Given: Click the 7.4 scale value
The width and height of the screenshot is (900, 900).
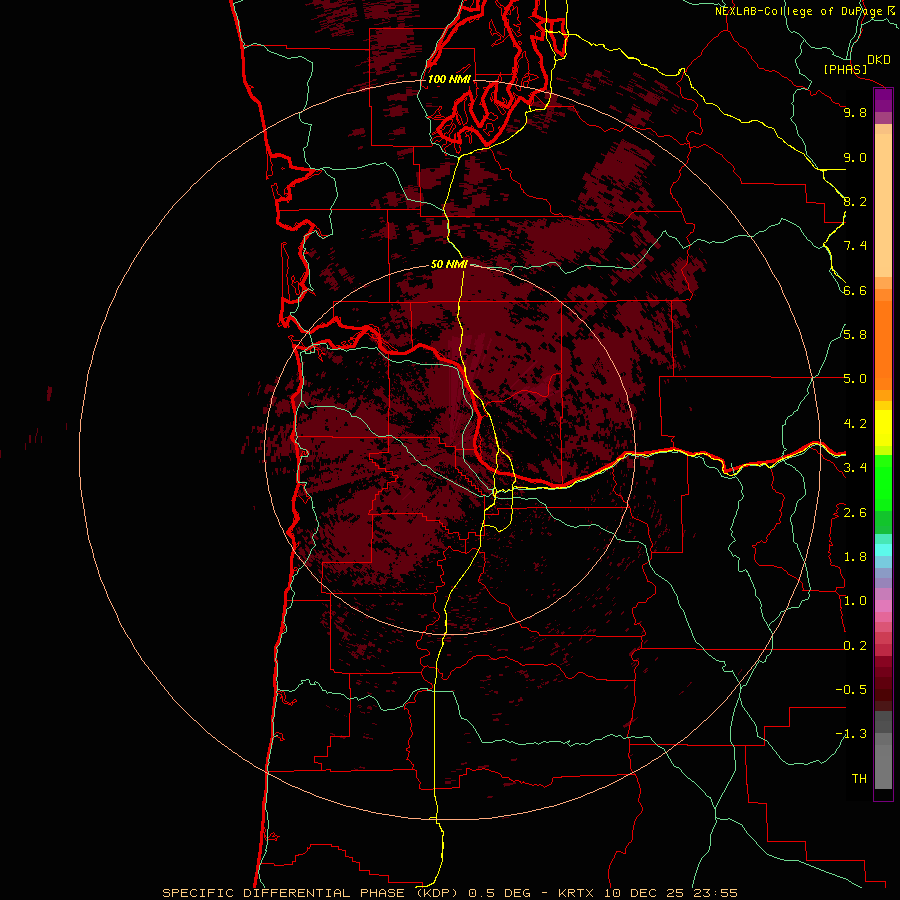Looking at the screenshot, I should [855, 246].
